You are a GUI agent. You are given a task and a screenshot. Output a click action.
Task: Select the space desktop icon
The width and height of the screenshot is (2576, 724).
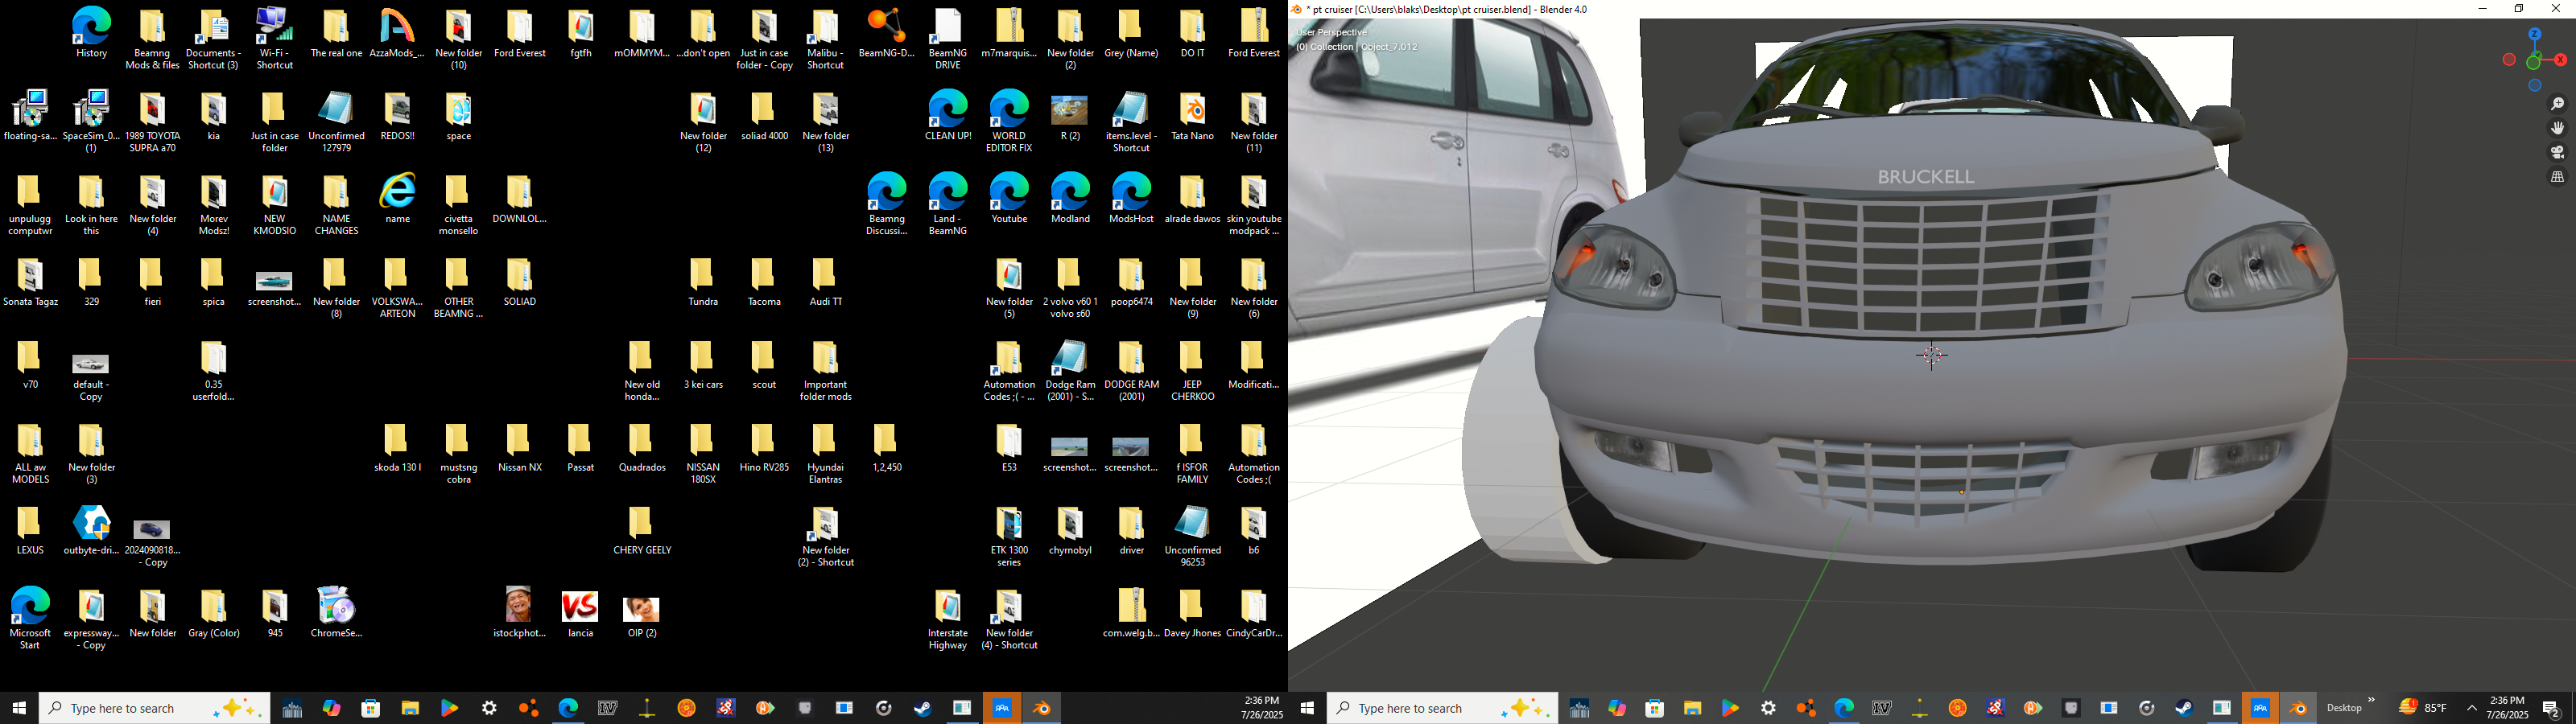pos(458,115)
